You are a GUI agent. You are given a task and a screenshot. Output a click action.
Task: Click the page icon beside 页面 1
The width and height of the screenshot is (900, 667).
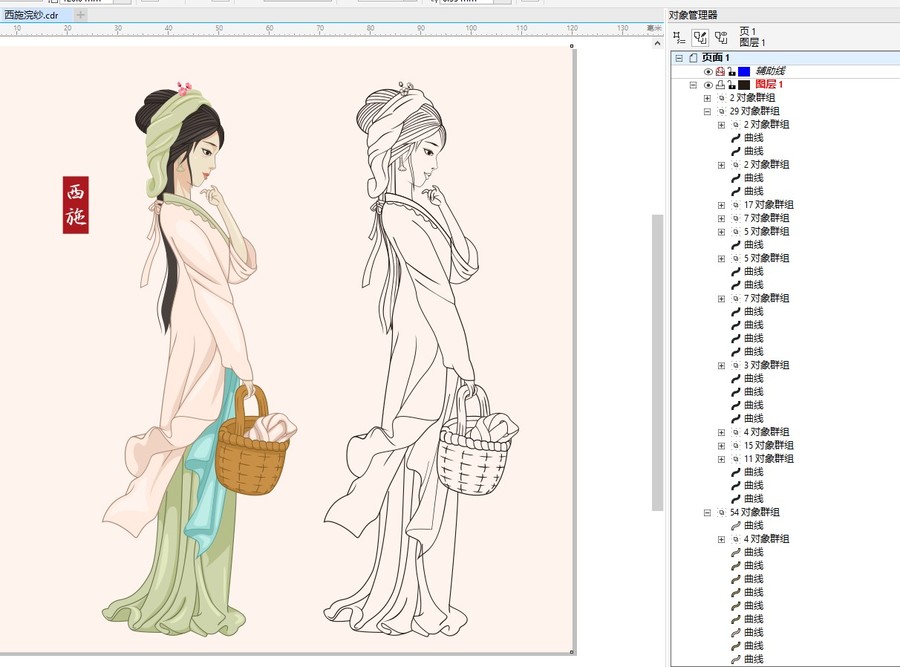coord(693,57)
